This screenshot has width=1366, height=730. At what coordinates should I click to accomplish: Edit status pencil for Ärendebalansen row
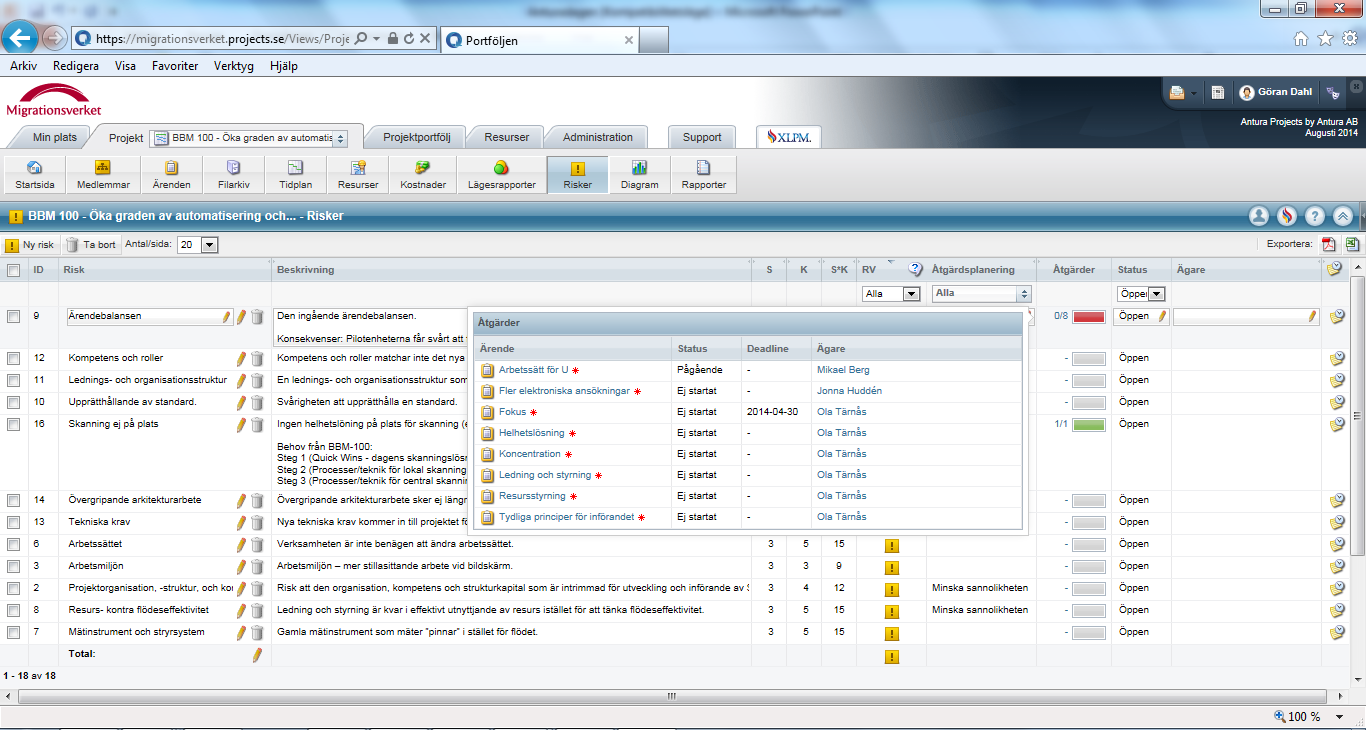point(1163,316)
